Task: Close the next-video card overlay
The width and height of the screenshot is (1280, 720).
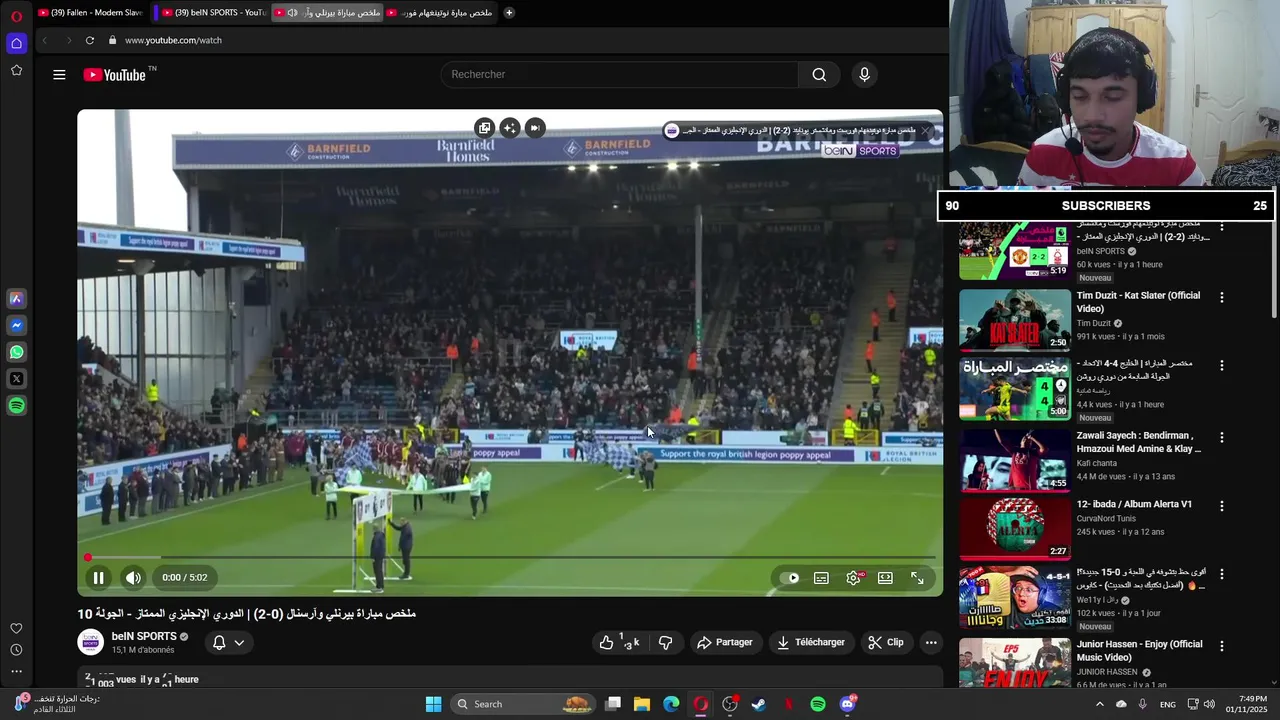Action: pyautogui.click(x=926, y=131)
